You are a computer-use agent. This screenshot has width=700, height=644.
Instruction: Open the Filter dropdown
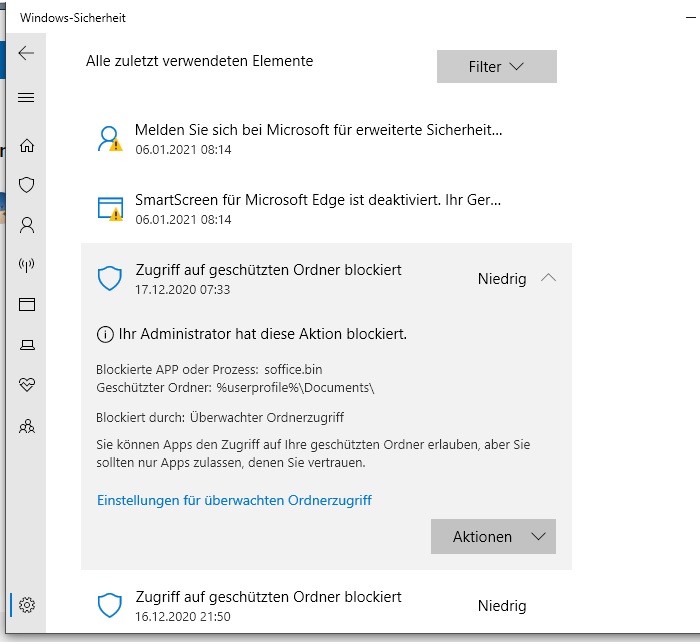tap(496, 66)
